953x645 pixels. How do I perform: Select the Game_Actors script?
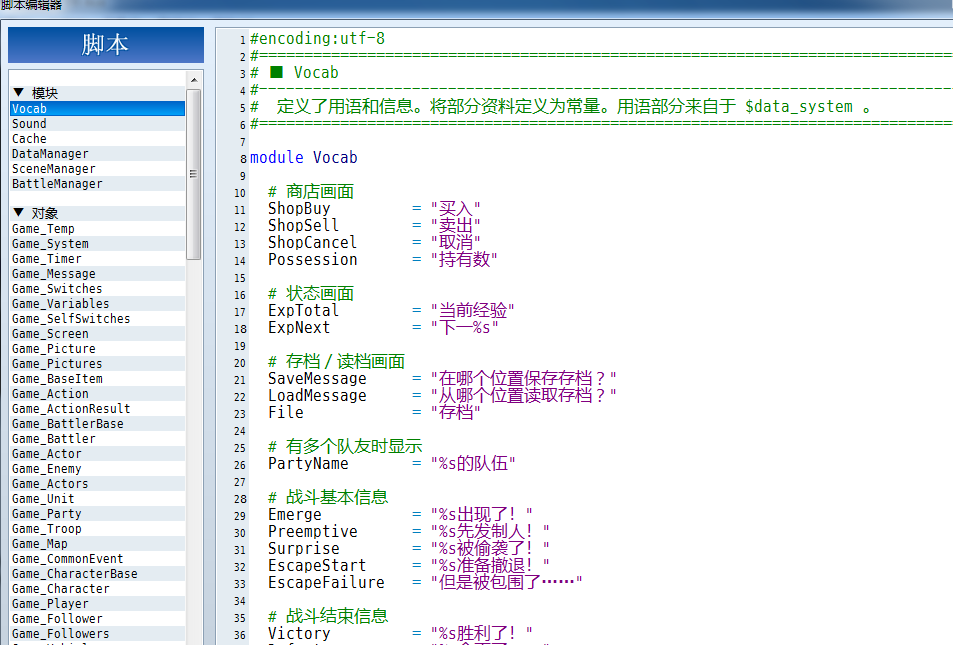tap(98, 483)
